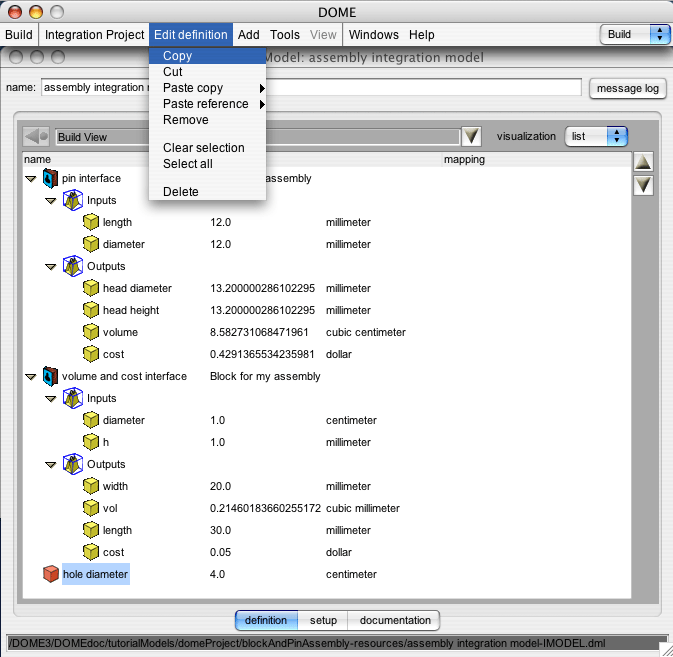This screenshot has height=657, width=673.
Task: Click the yellow cube icon next to head height
Action: pyautogui.click(x=91, y=310)
